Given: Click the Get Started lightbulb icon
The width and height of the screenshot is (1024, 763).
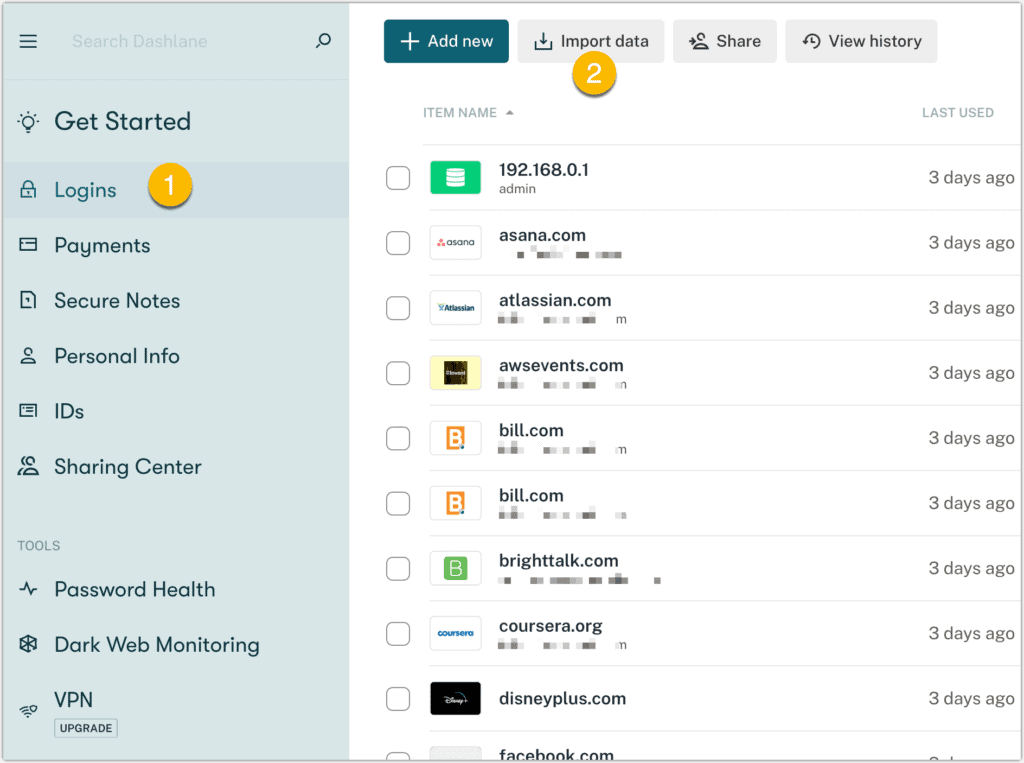Looking at the screenshot, I should point(28,122).
